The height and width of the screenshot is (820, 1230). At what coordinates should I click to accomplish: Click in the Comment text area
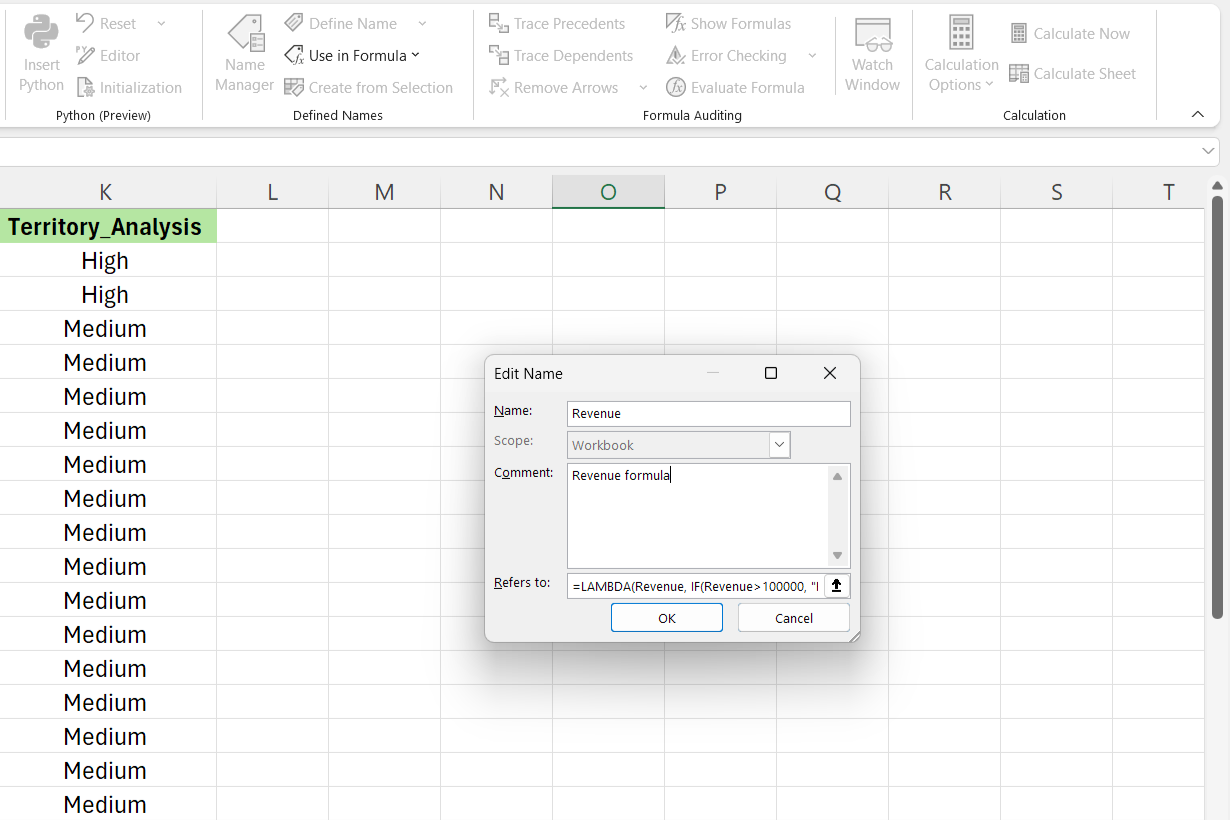point(698,516)
